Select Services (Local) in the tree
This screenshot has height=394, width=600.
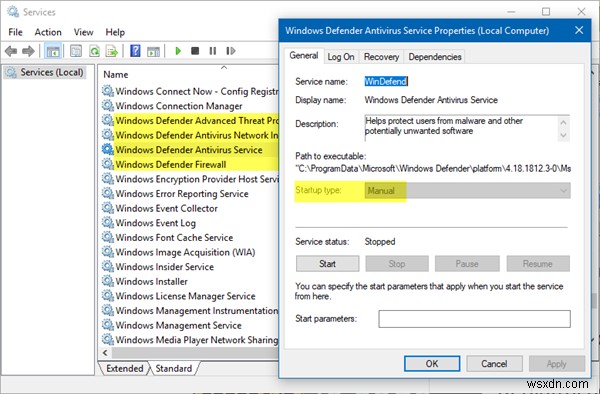[x=45, y=72]
